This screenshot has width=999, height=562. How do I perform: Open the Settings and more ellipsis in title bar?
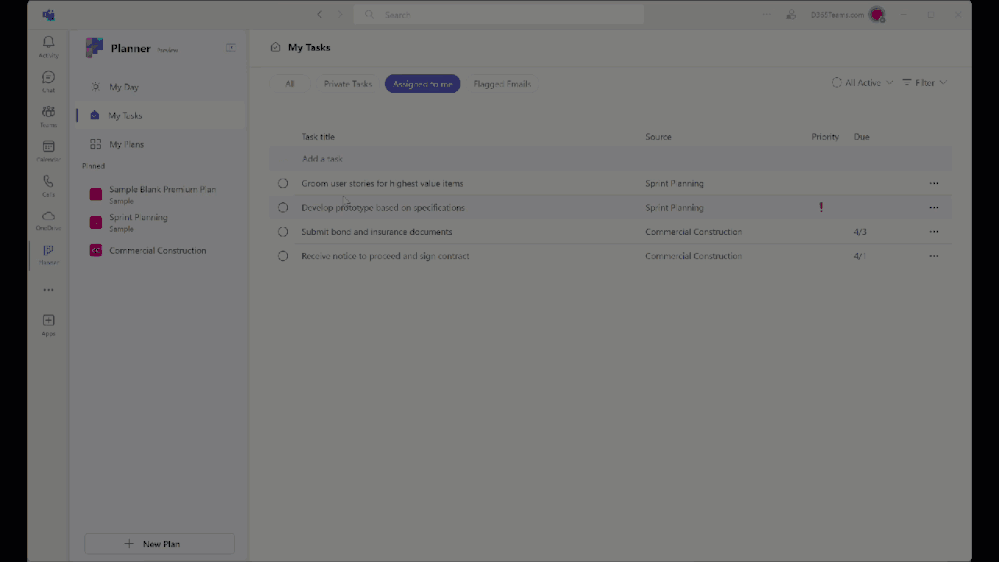point(766,15)
